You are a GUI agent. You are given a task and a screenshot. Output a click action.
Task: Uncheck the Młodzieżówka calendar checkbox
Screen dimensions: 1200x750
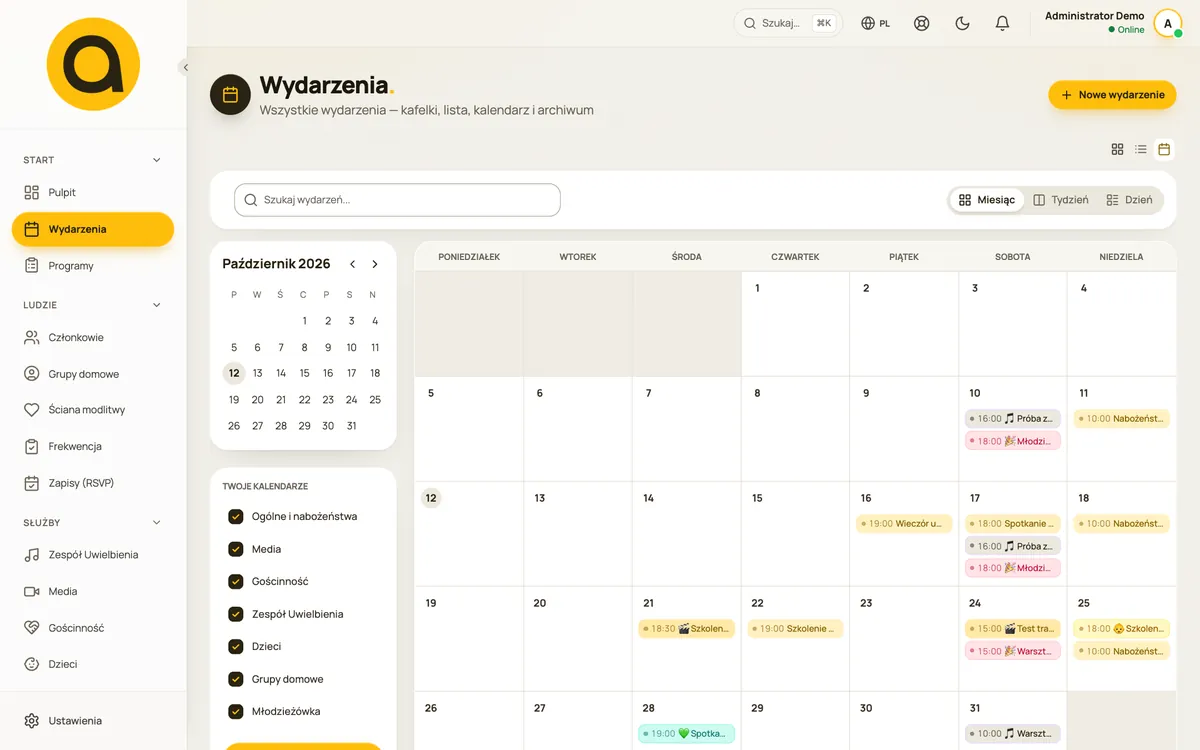pyautogui.click(x=236, y=711)
